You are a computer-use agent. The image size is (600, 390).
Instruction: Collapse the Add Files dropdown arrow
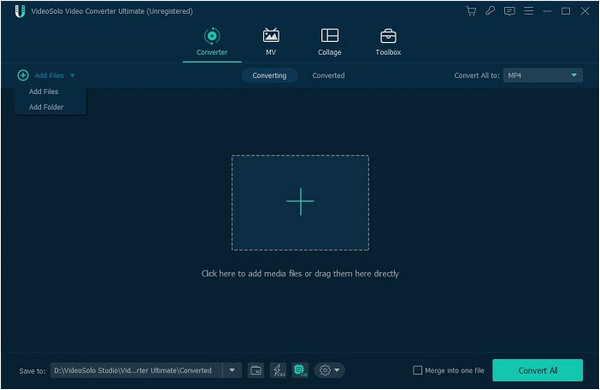click(72, 76)
